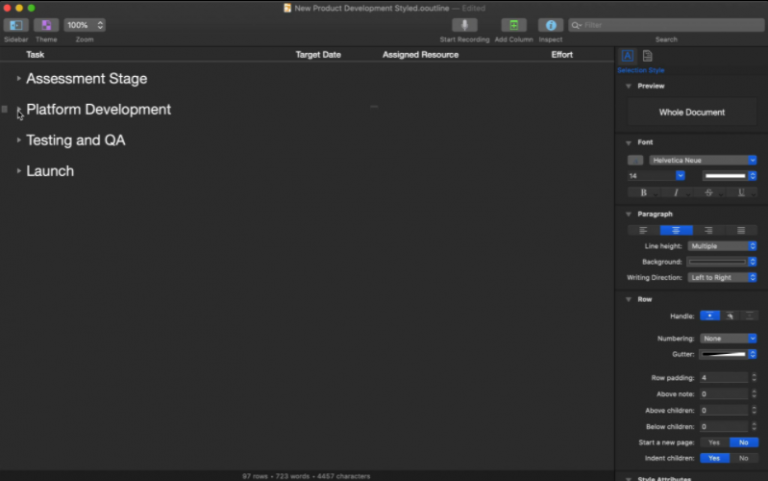Open the Helvetica Neue font dropdown
This screenshot has width=768, height=481.
coord(703,160)
